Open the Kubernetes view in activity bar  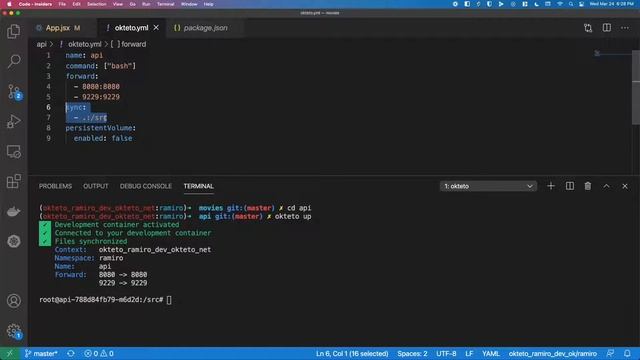pyautogui.click(x=13, y=241)
